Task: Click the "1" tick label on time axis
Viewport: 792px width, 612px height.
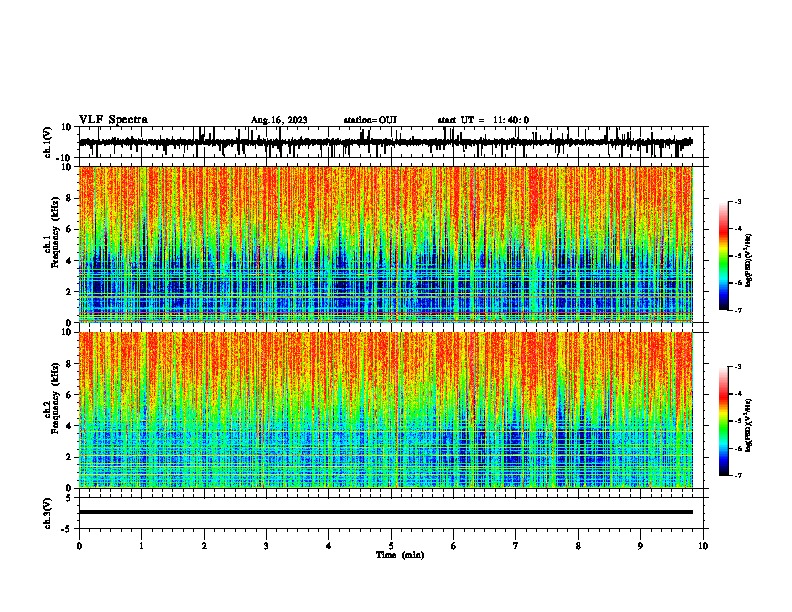Action: (x=141, y=546)
